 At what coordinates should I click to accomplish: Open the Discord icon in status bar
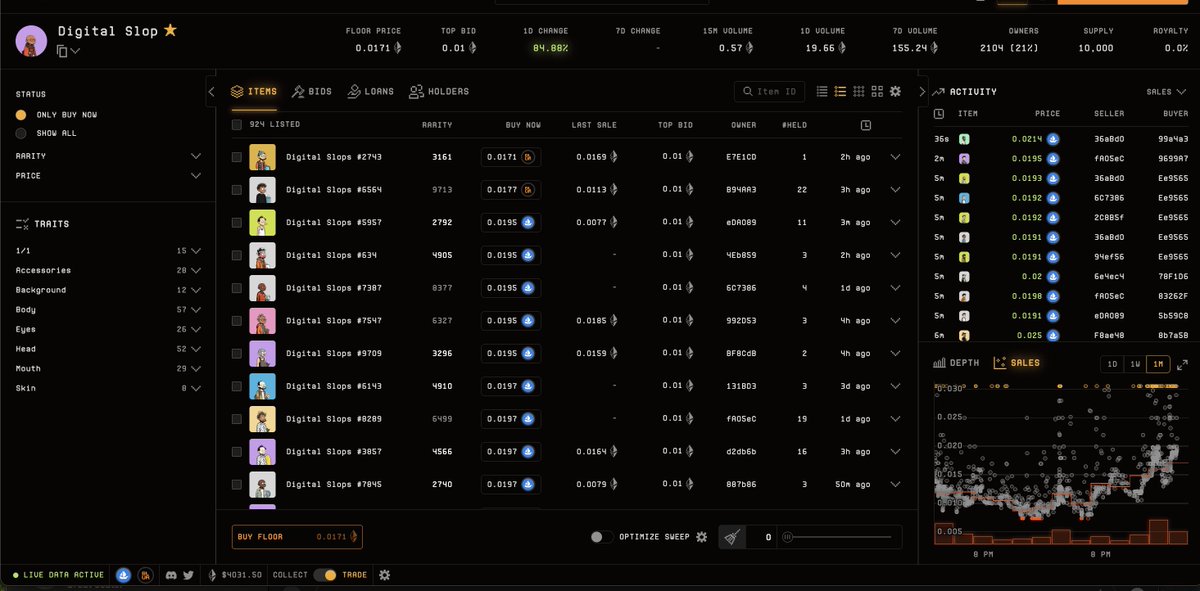pyautogui.click(x=172, y=575)
